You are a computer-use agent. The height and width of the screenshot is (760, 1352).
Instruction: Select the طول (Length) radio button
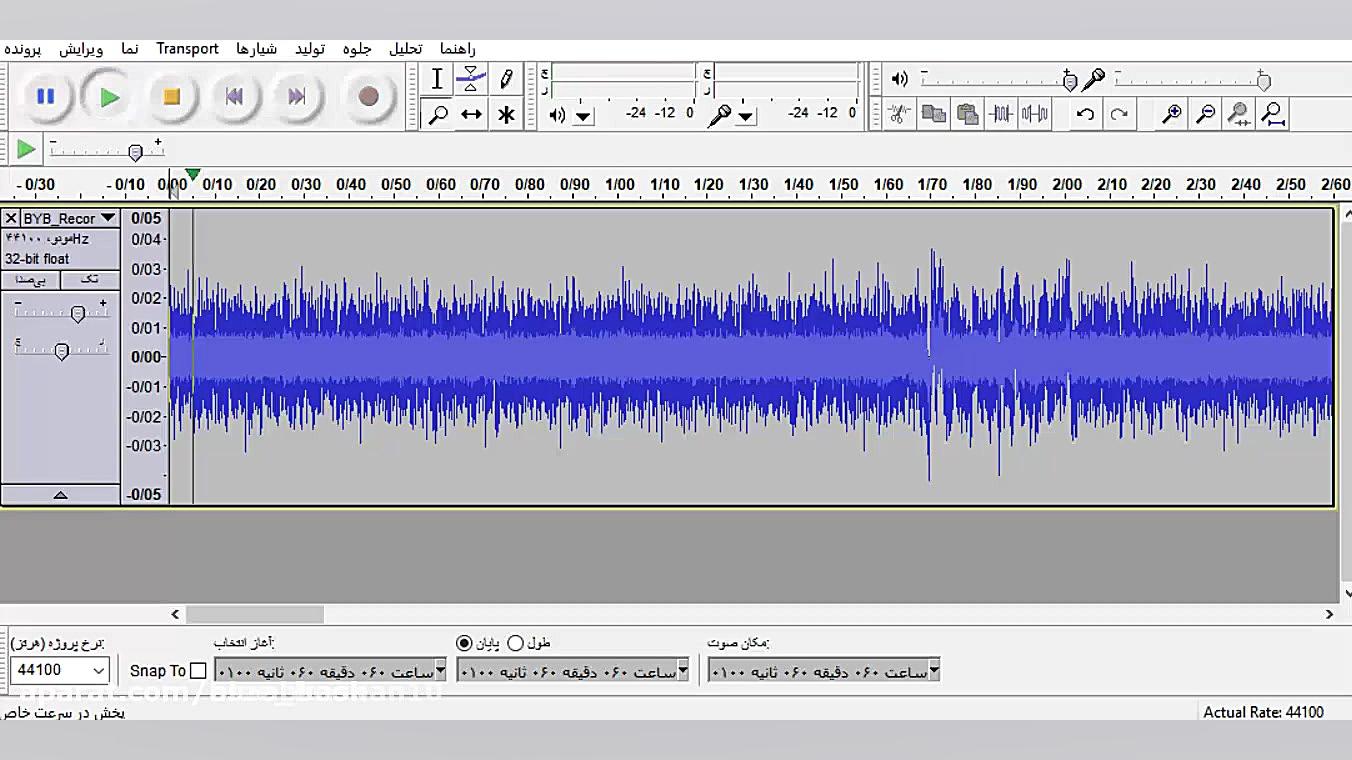click(x=515, y=643)
